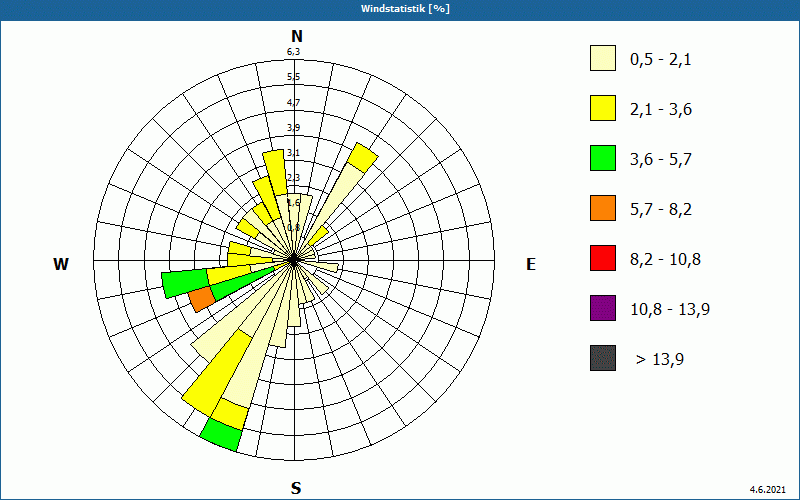Click the 5,5 radial axis value
Image resolution: width=800 pixels, height=500 pixels.
[x=293, y=77]
